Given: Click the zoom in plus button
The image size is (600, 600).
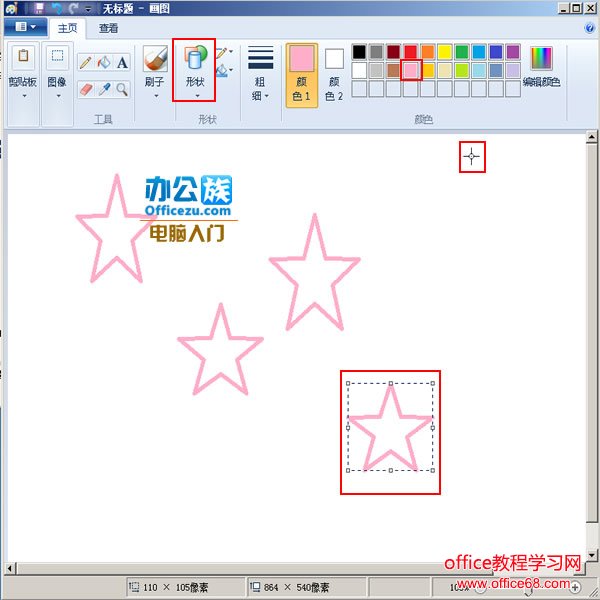Looking at the screenshot, I should point(575,587).
